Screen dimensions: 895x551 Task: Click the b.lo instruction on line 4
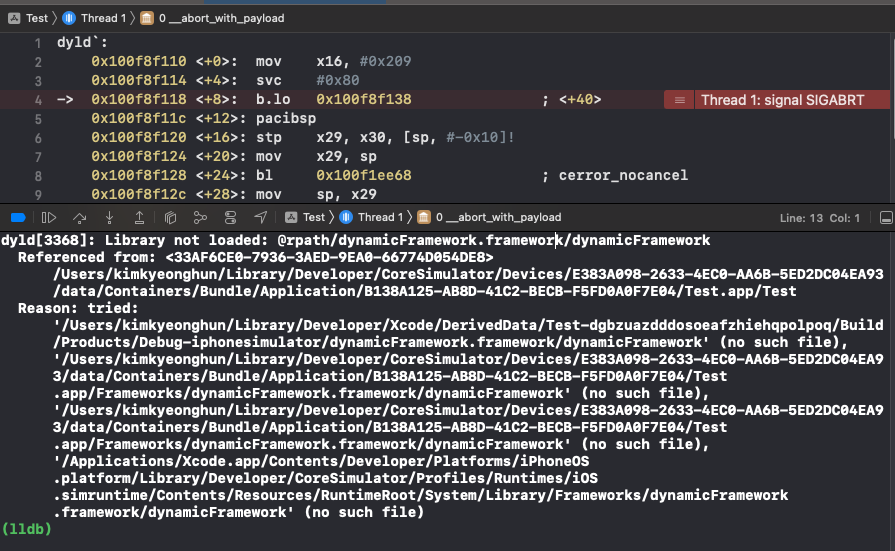point(273,99)
